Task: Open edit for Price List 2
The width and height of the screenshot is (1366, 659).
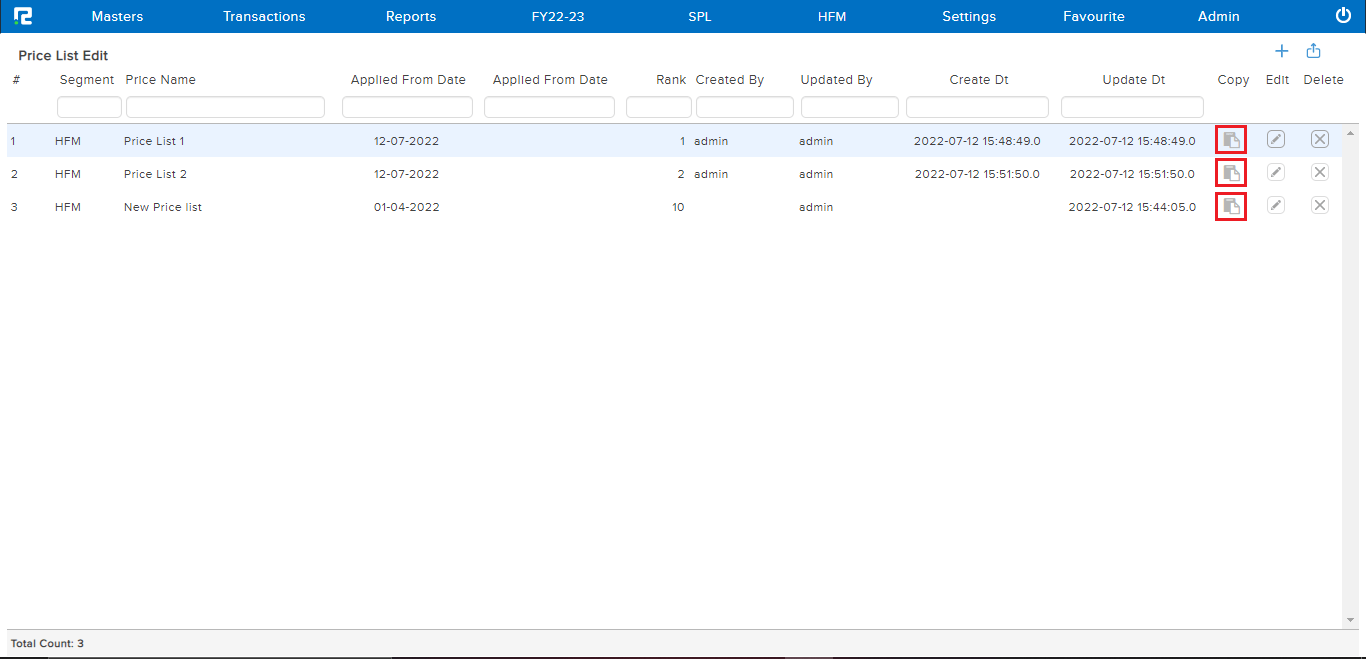Action: (1276, 172)
